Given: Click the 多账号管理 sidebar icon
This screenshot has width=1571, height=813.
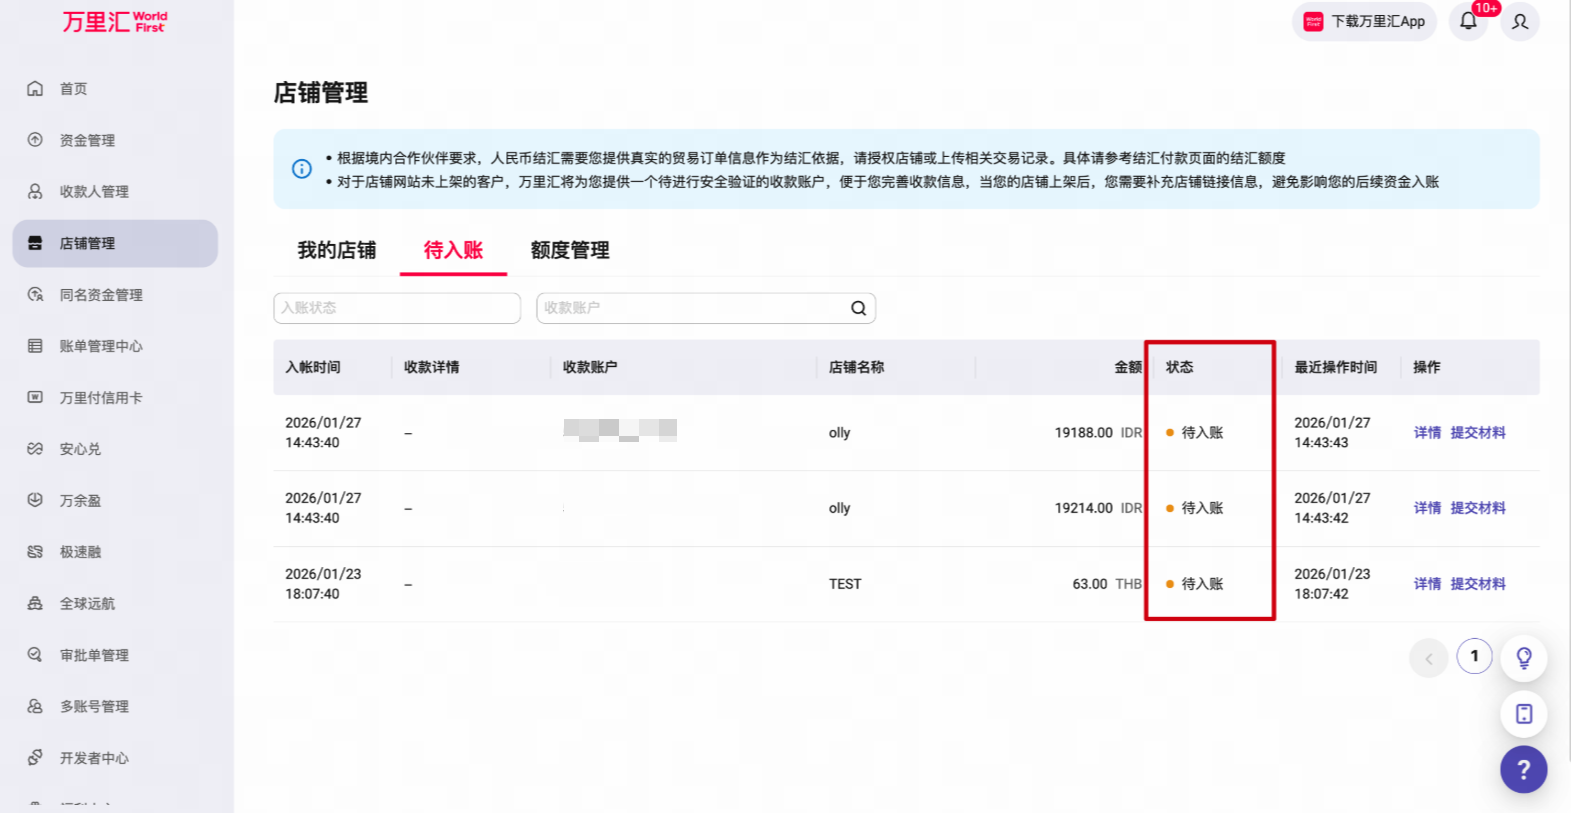Looking at the screenshot, I should coord(35,706).
